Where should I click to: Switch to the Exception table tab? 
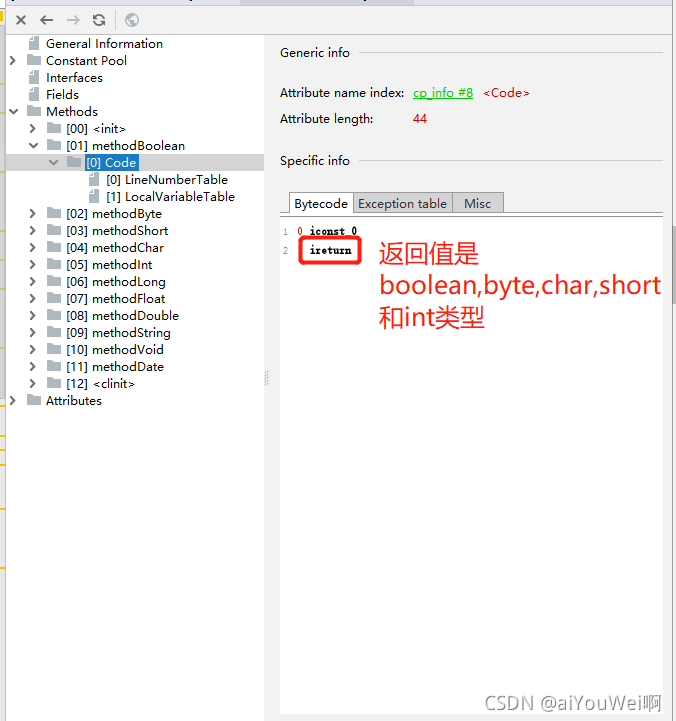coord(403,203)
